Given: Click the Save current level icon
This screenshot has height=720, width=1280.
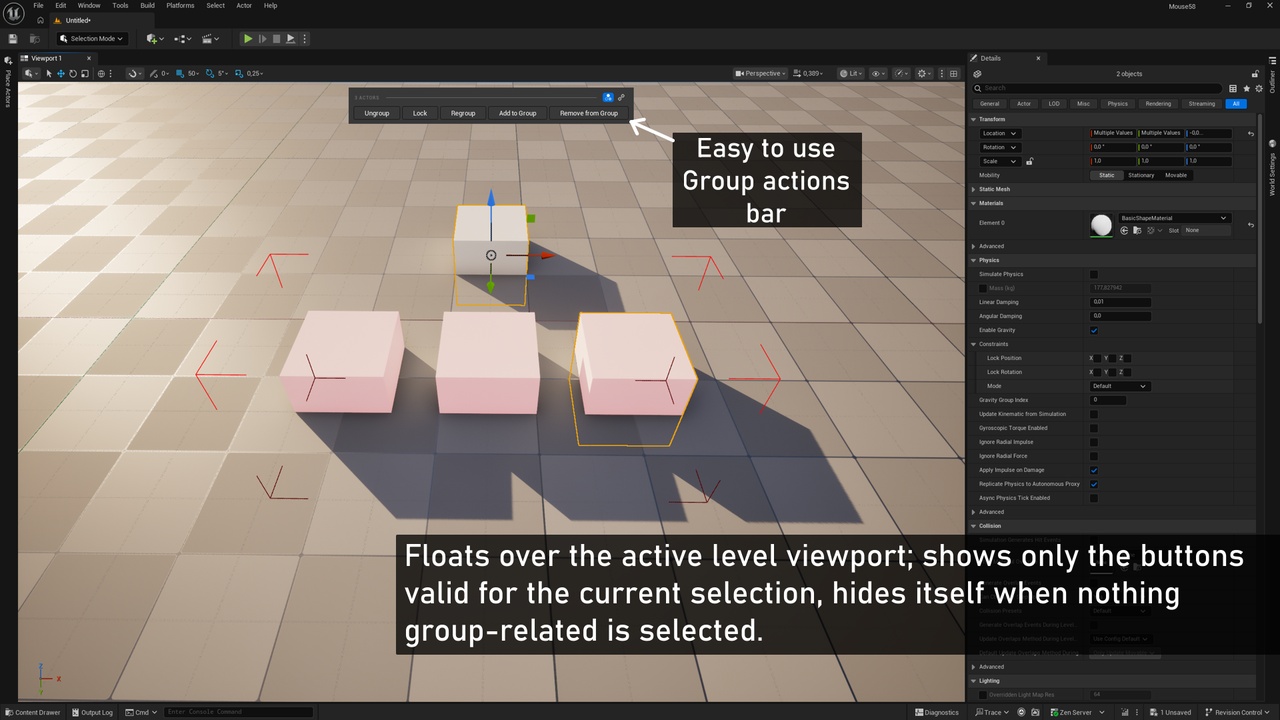Looking at the screenshot, I should [13, 39].
